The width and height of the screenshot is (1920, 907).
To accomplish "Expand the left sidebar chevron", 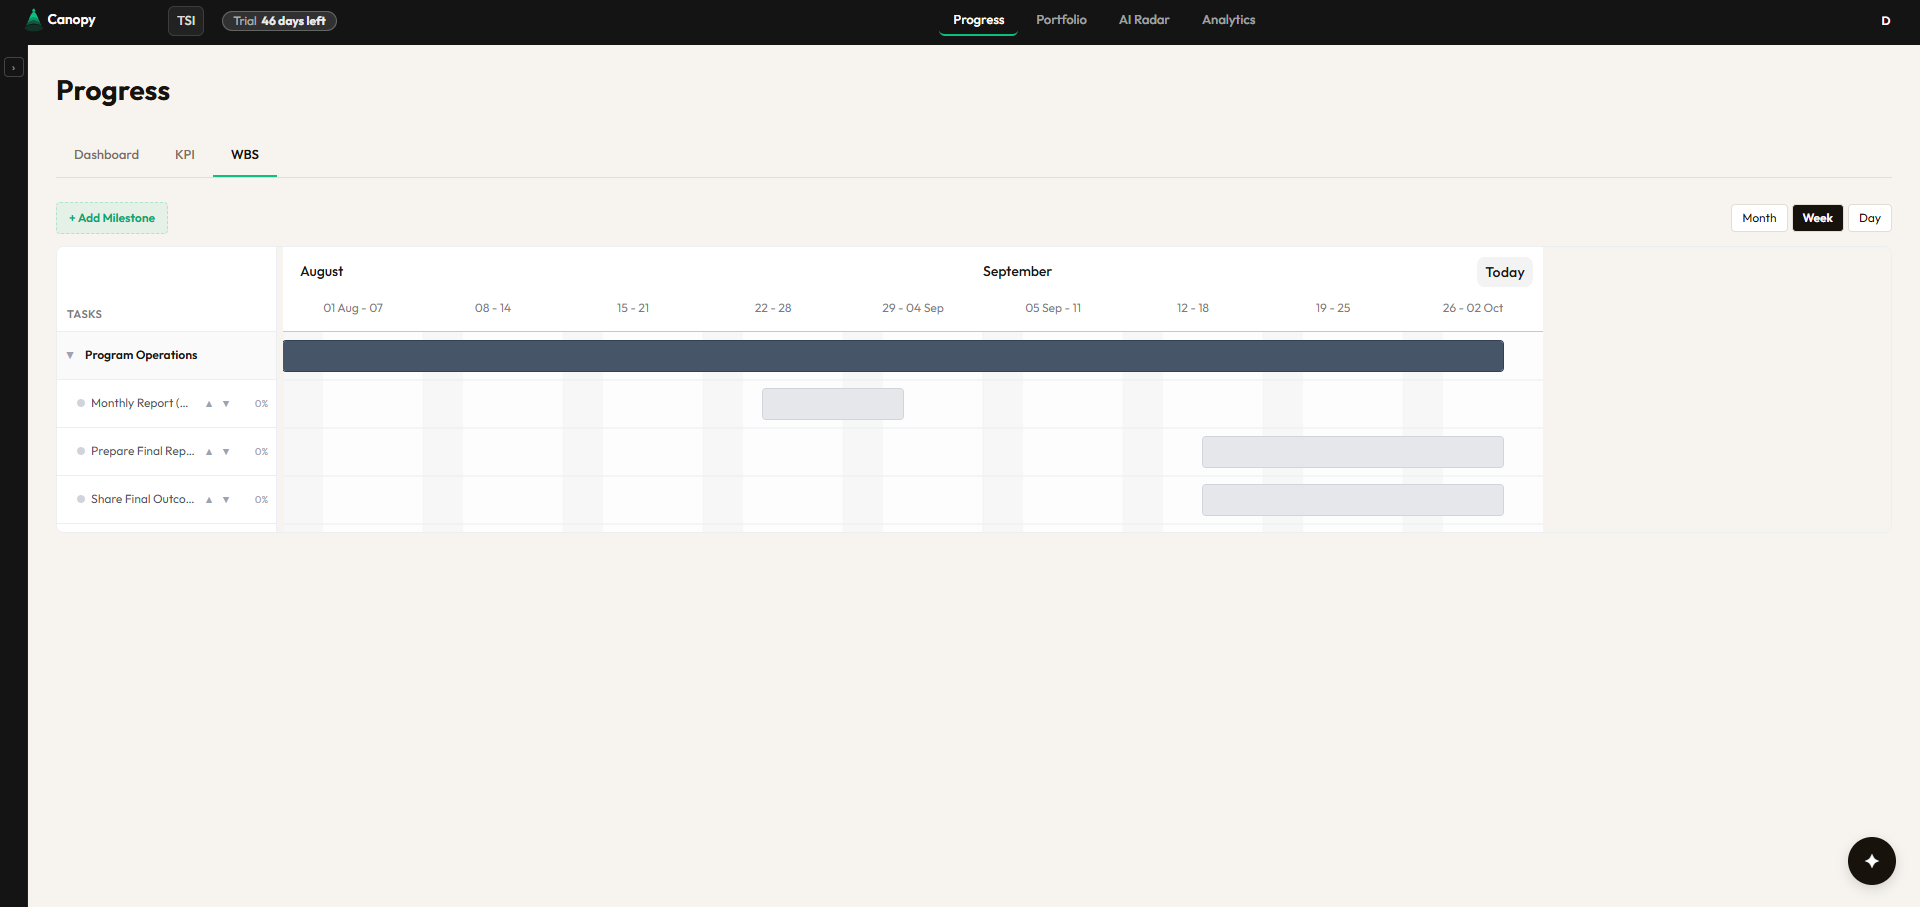I will 14,68.
